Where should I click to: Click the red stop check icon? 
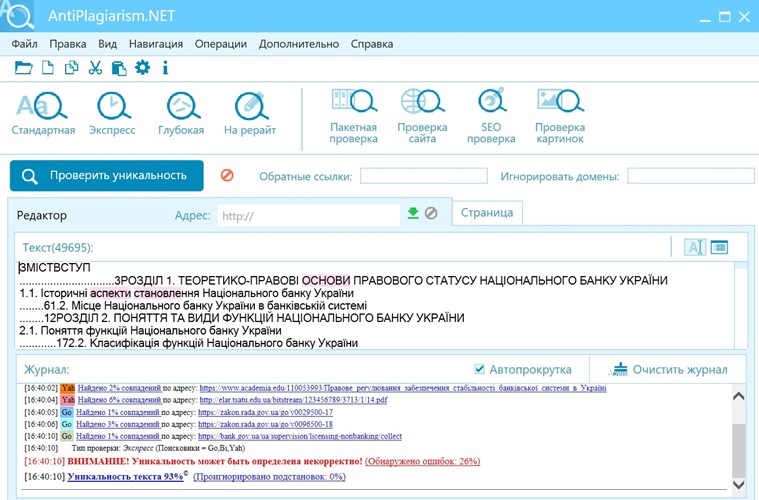pyautogui.click(x=227, y=175)
